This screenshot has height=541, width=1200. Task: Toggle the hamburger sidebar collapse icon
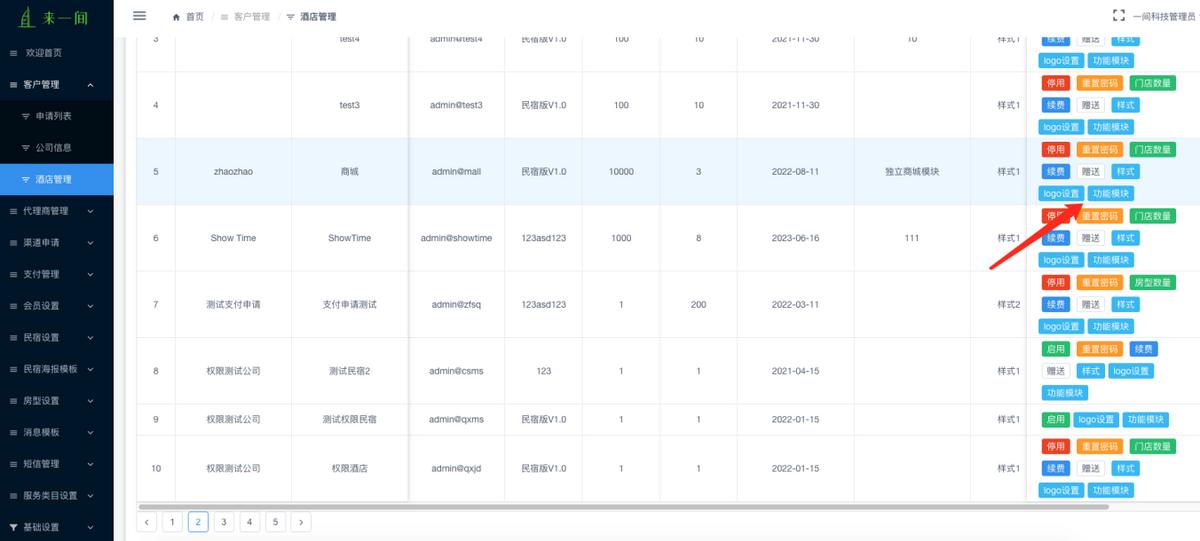(139, 16)
